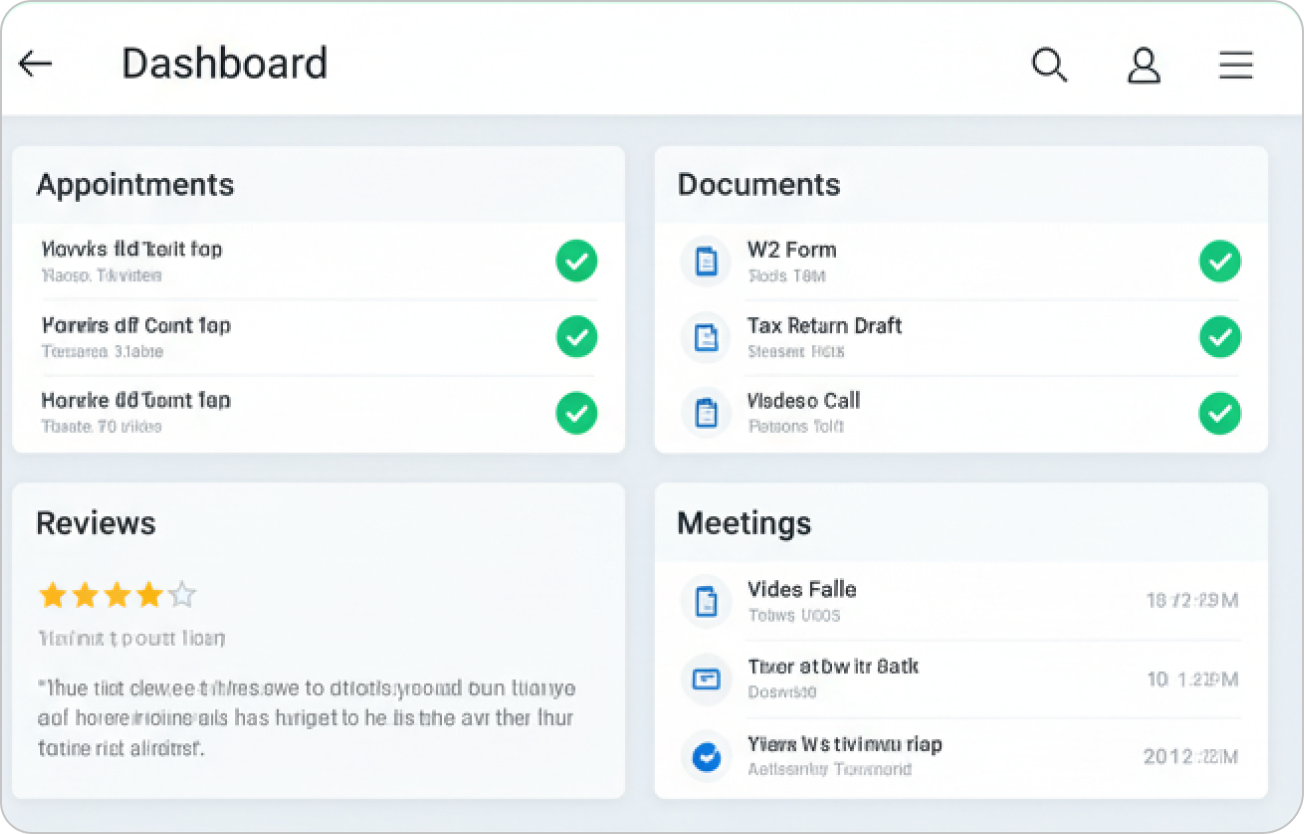Image resolution: width=1304 pixels, height=834 pixels.
Task: Open the hamburger menu
Action: pyautogui.click(x=1236, y=65)
